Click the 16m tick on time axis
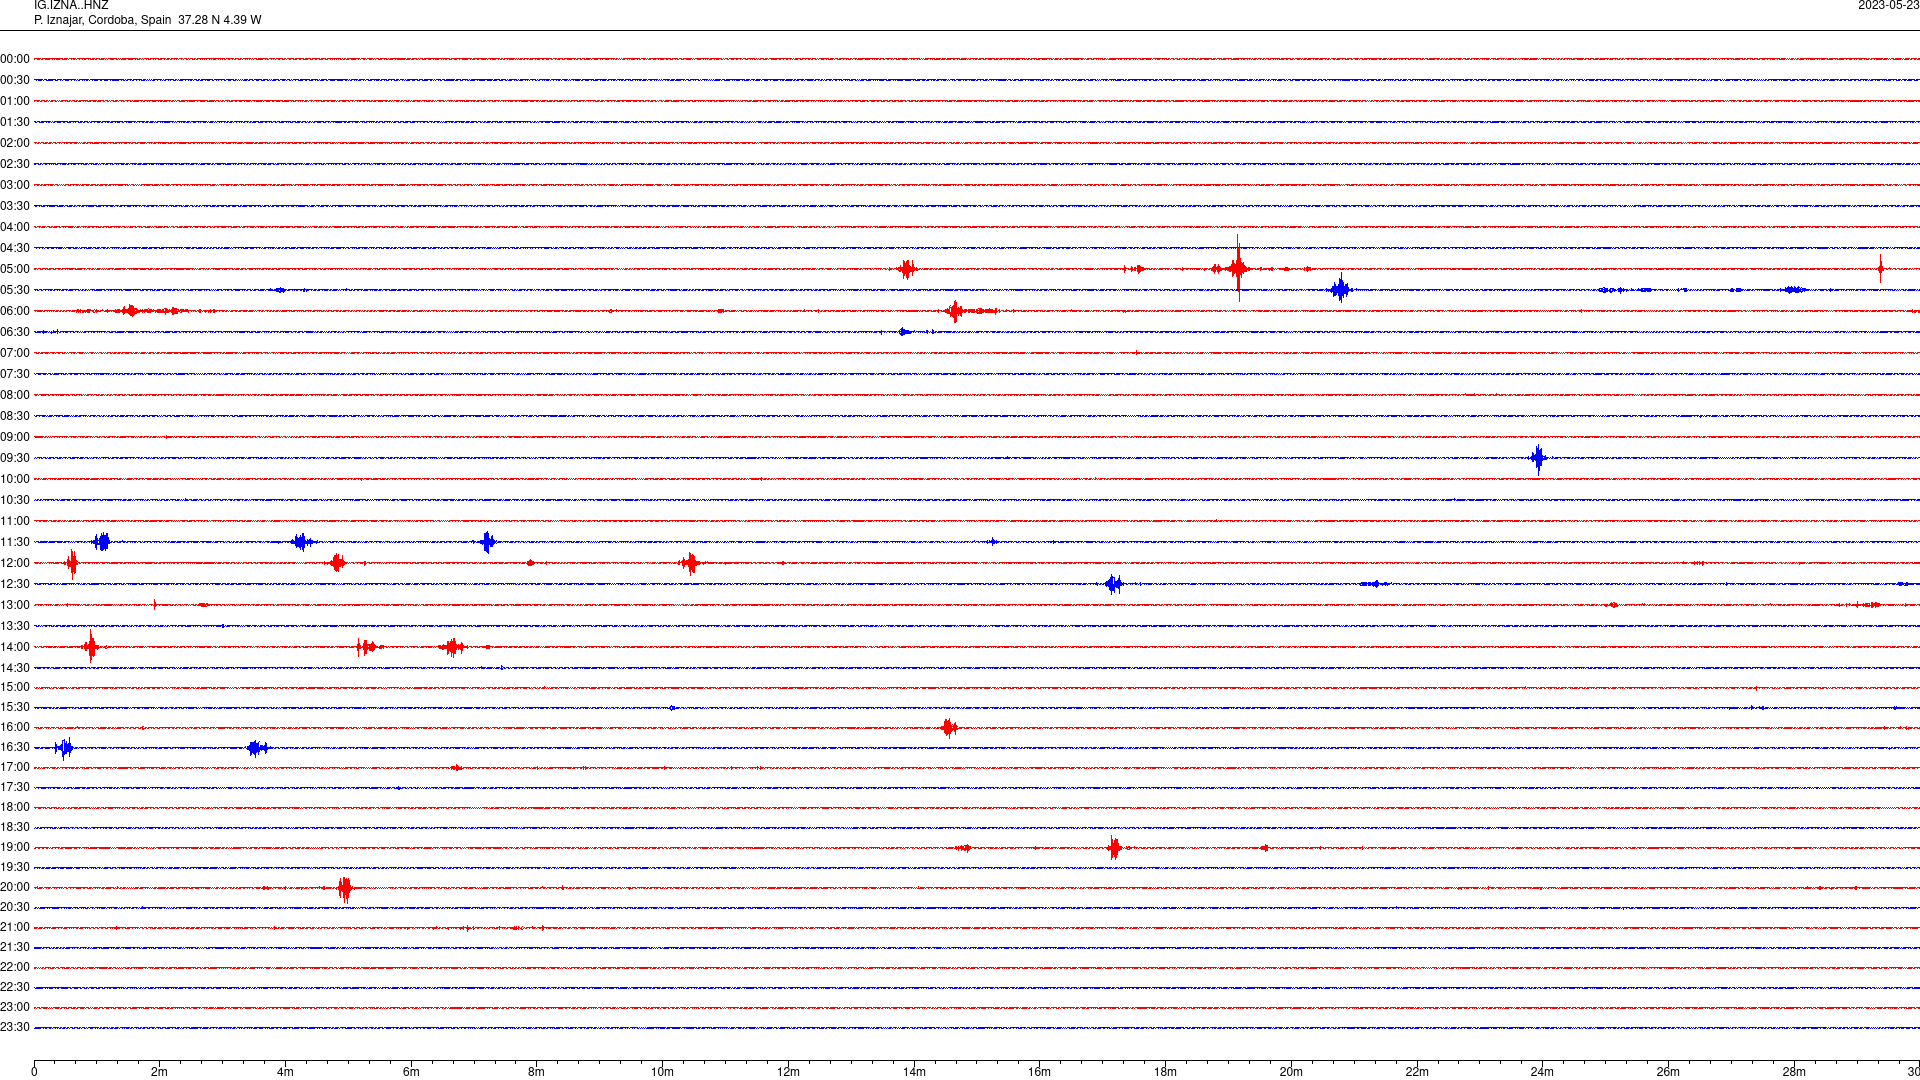The width and height of the screenshot is (1920, 1080). 1040,1072
